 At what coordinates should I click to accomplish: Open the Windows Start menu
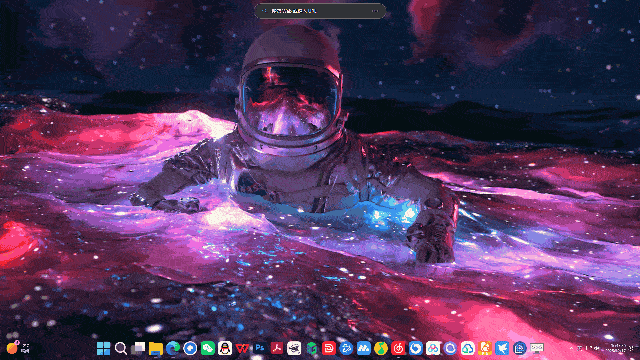pos(103,348)
